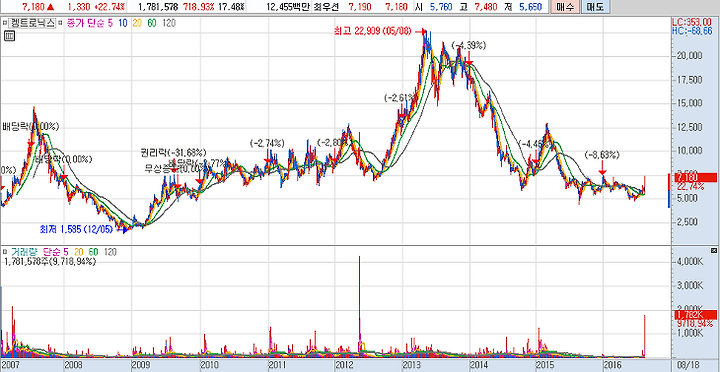Image resolution: width=720 pixels, height=372 pixels.
Task: Click the red 7,180 current price tag on axis
Action: pos(695,177)
